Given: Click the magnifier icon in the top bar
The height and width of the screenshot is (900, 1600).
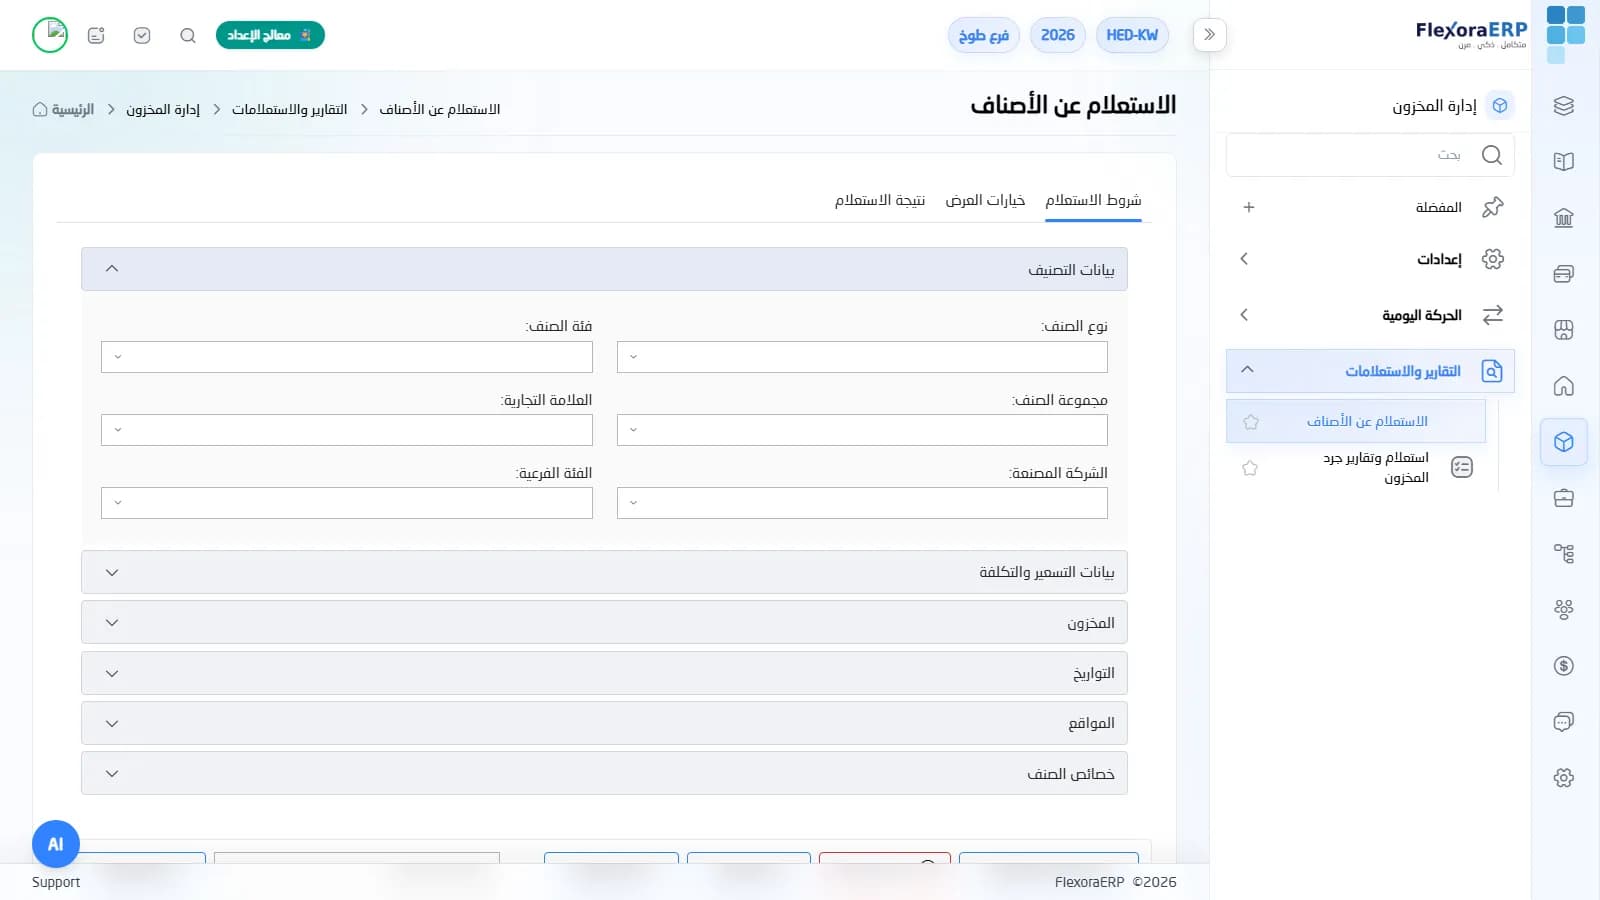Looking at the screenshot, I should tap(188, 35).
